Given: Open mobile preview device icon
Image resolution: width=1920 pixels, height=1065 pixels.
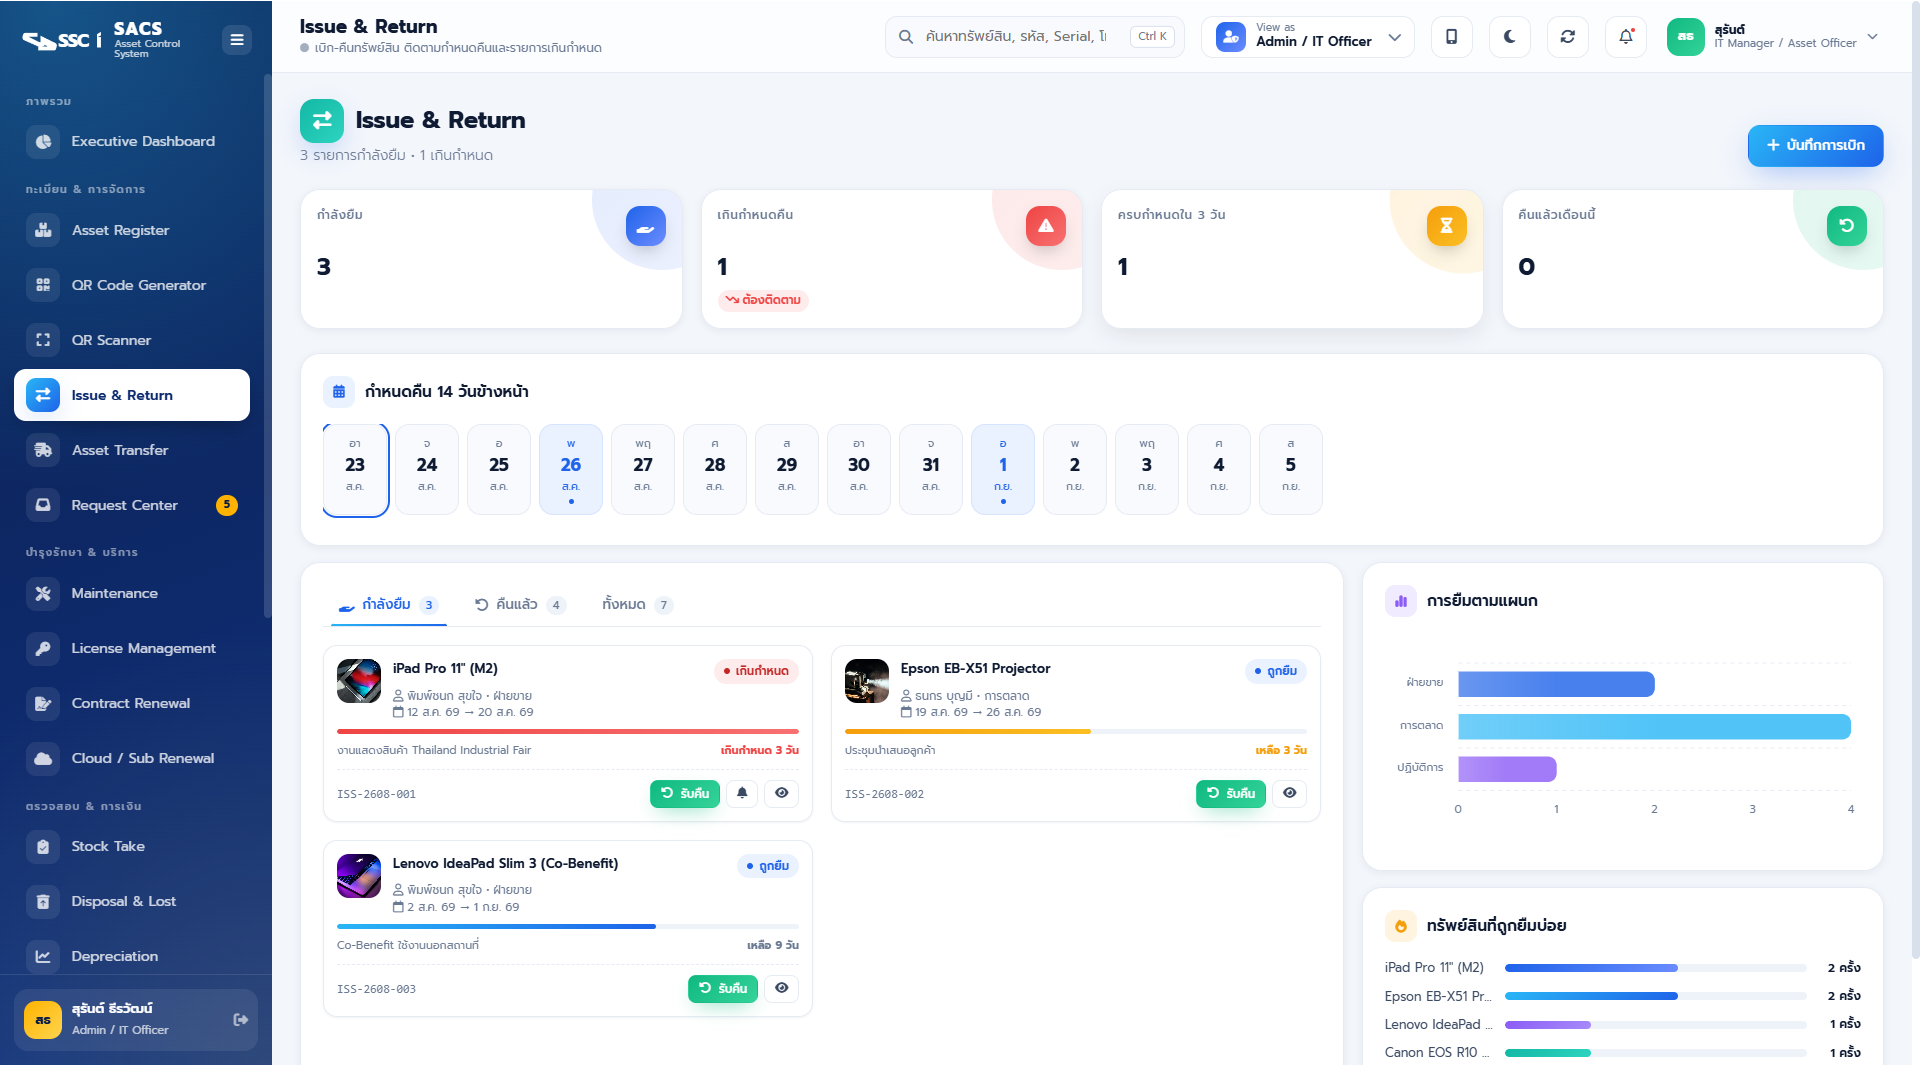Looking at the screenshot, I should pos(1451,37).
